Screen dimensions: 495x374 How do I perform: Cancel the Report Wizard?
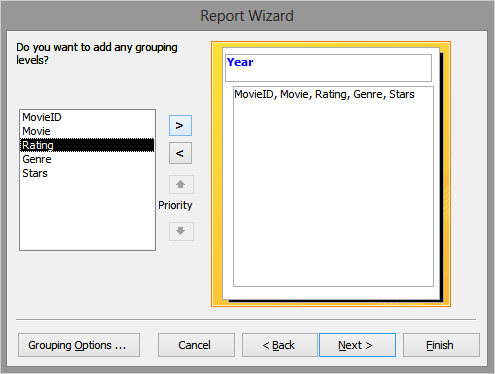[196, 345]
